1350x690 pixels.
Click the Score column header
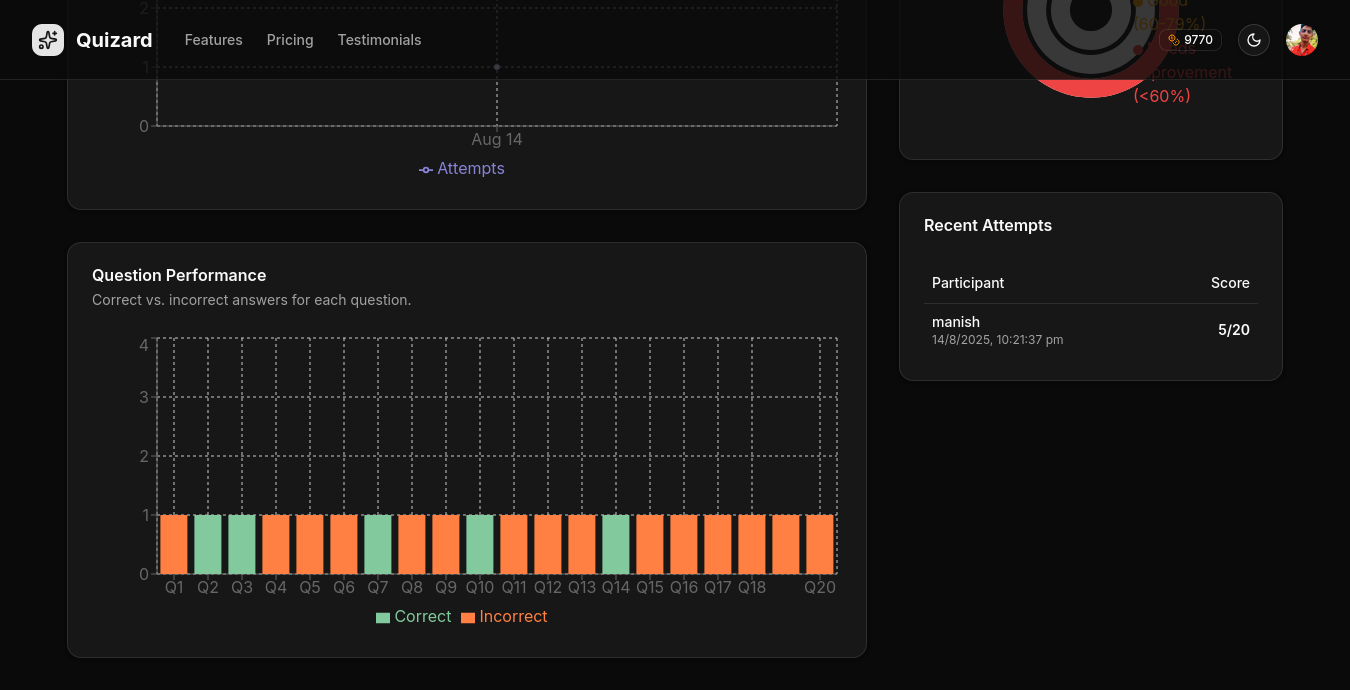1230,283
